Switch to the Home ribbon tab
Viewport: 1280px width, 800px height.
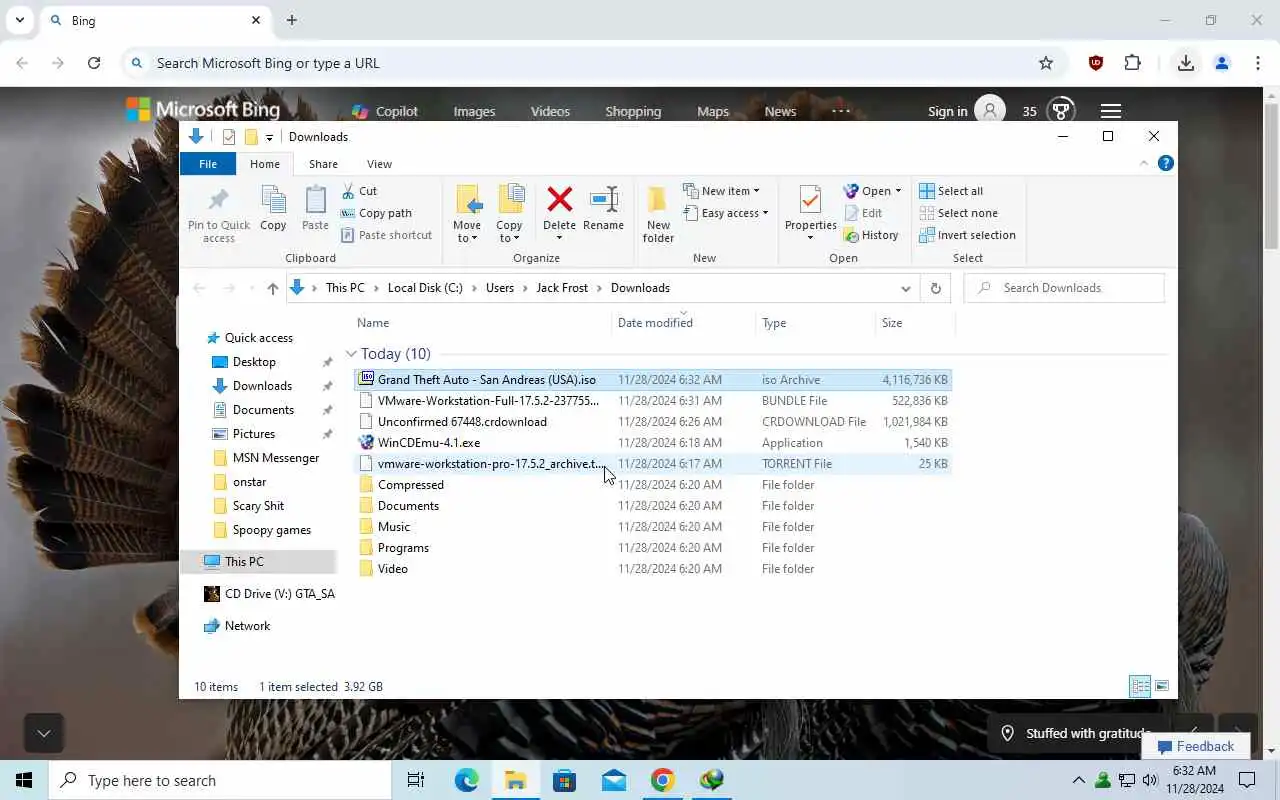point(265,164)
